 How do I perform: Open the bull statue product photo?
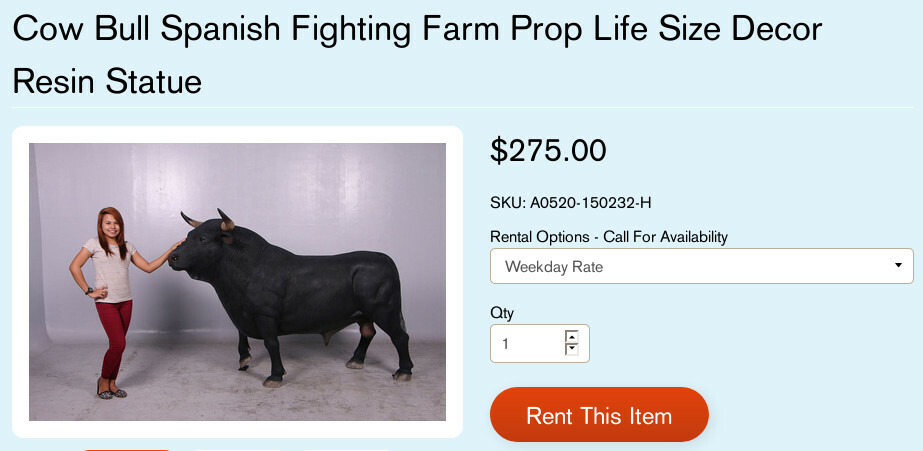coord(237,282)
